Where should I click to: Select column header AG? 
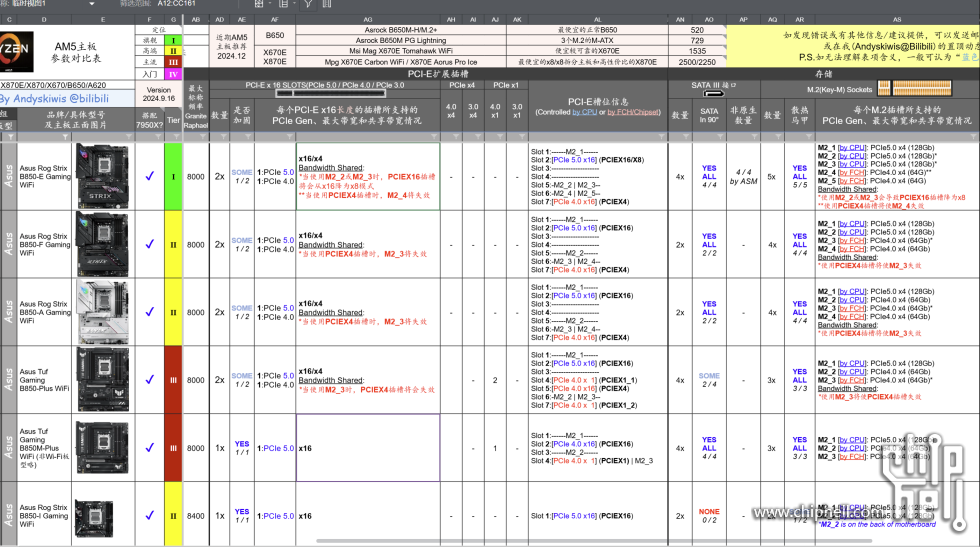[368, 19]
